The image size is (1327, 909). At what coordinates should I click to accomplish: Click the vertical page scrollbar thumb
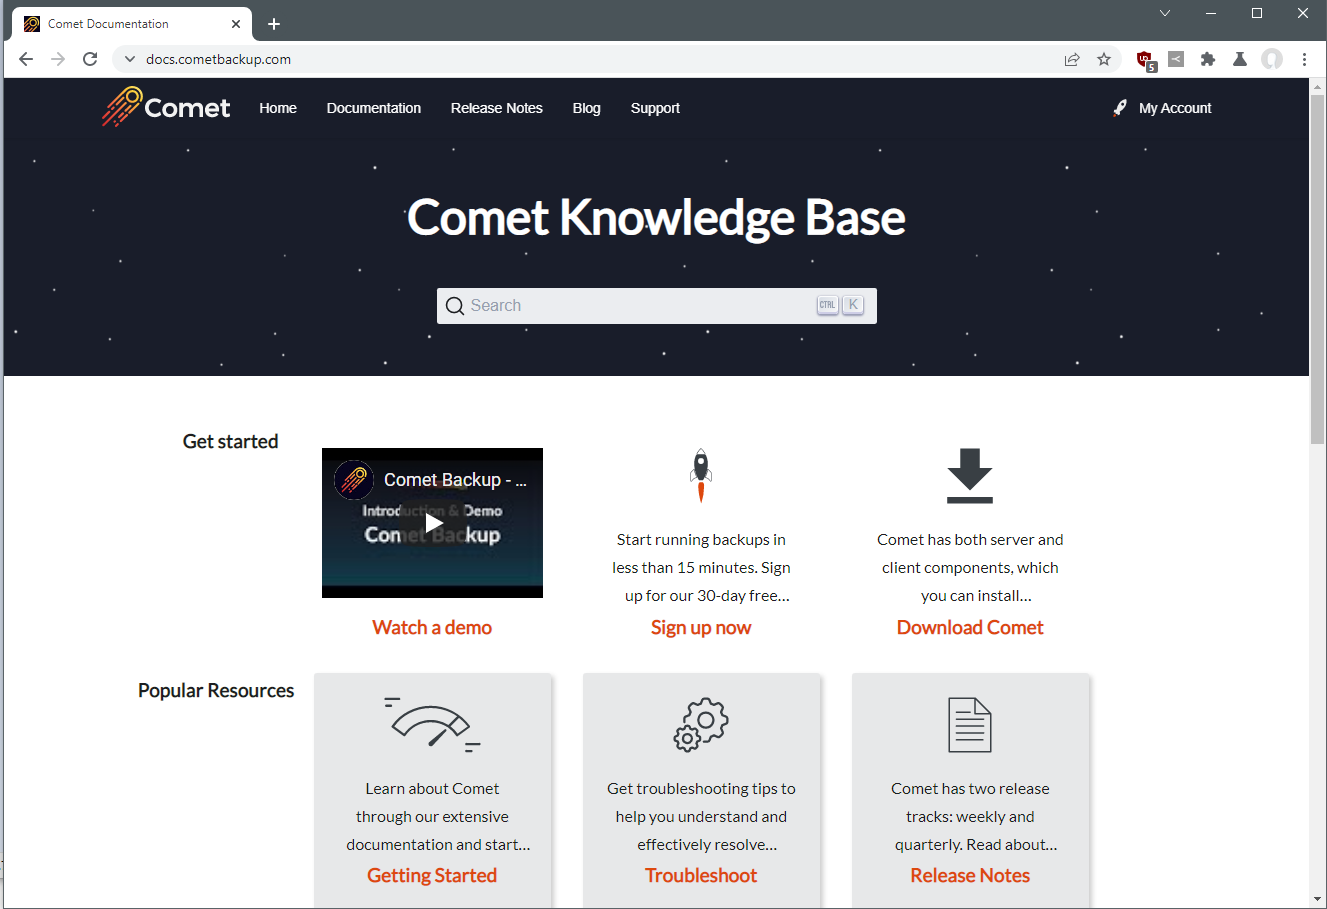(1317, 270)
